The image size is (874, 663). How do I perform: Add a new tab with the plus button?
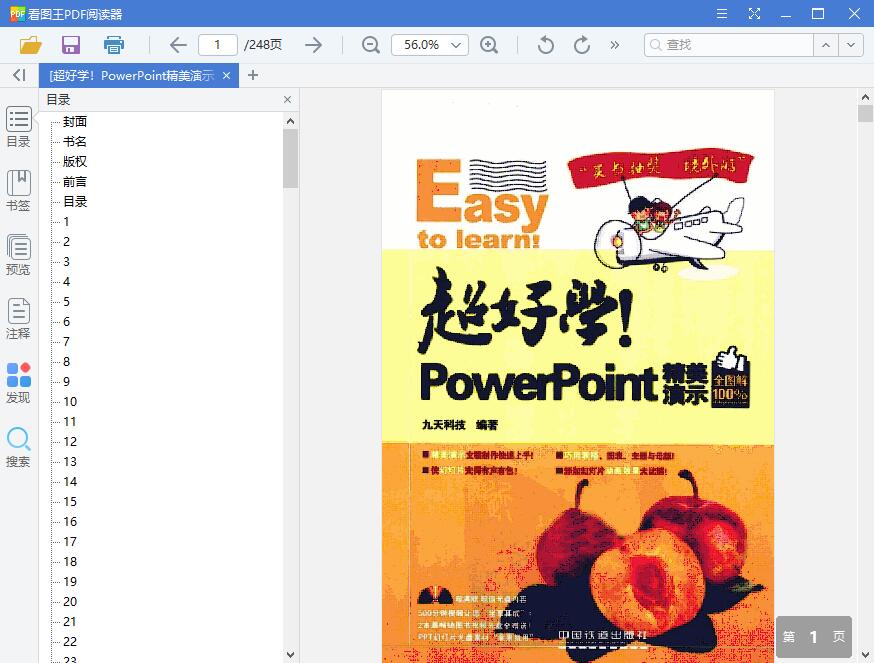(253, 75)
